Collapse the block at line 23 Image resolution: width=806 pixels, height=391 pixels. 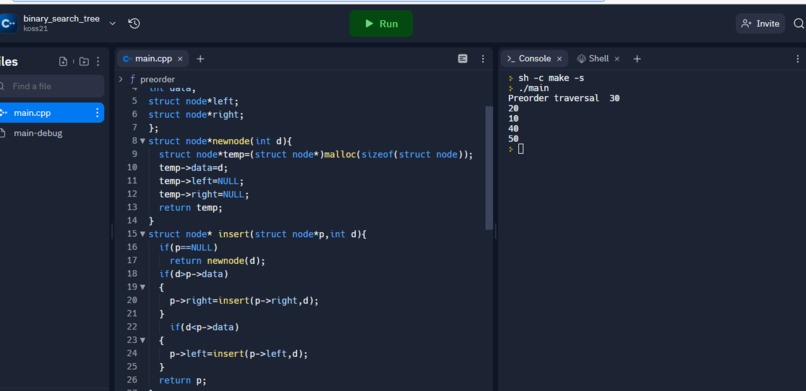(x=143, y=340)
